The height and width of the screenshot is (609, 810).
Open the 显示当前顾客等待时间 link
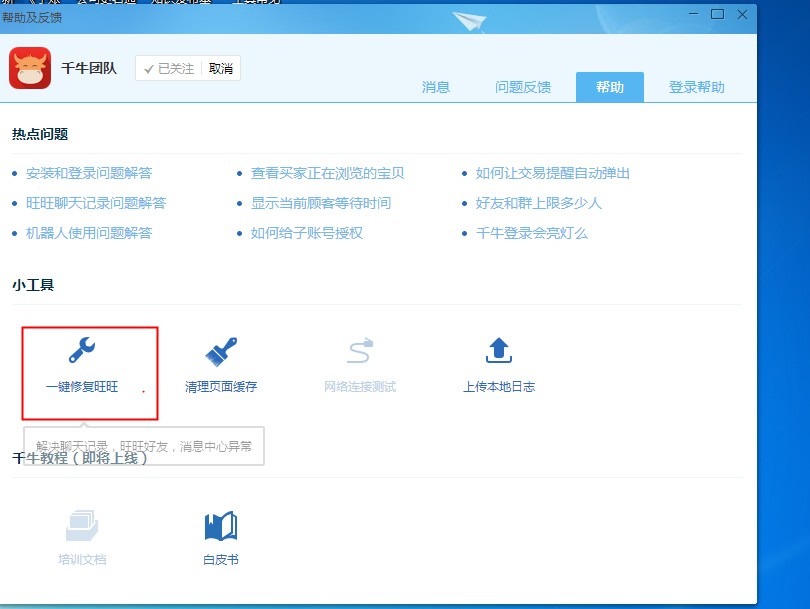[321, 203]
